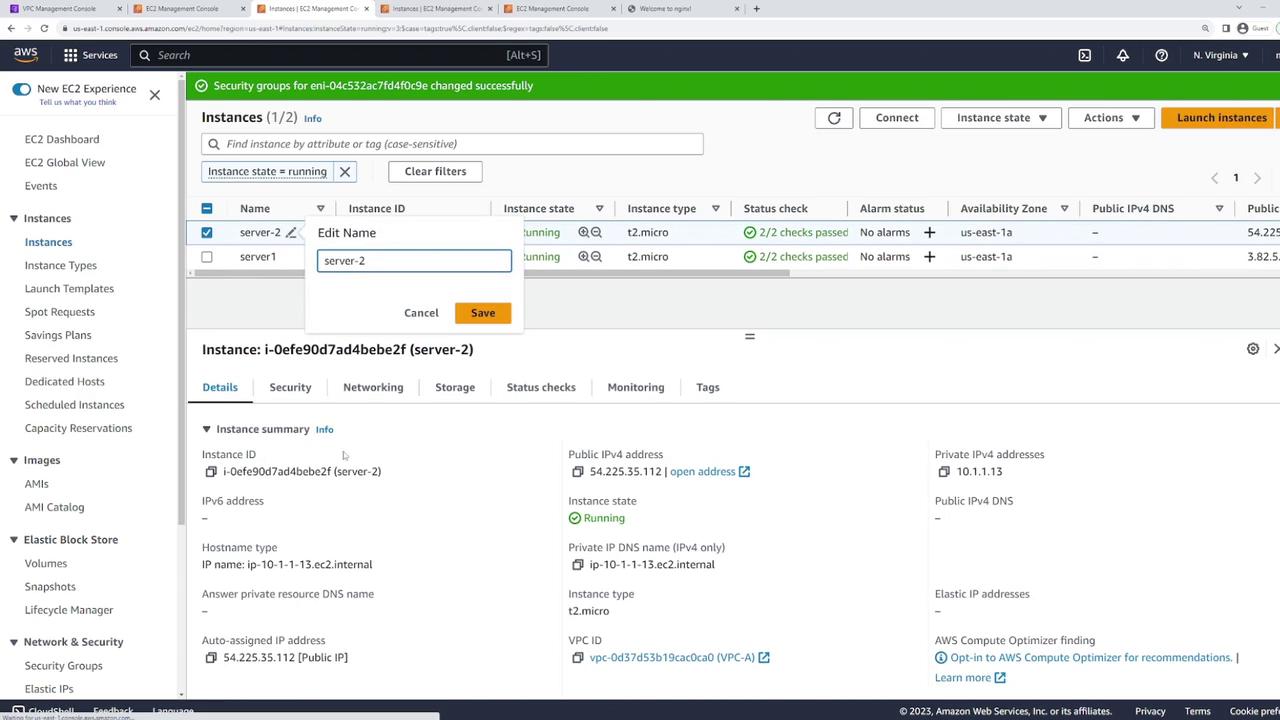The width and height of the screenshot is (1280, 720).
Task: Open the EC2 Dashboard link
Action: (x=62, y=140)
